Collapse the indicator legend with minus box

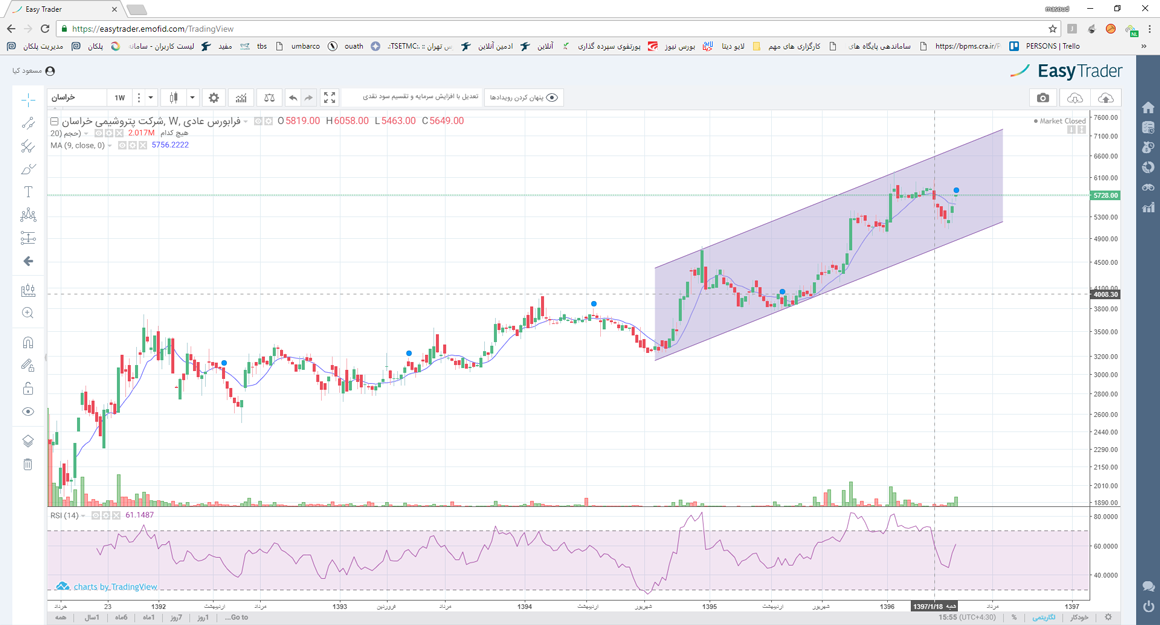(x=54, y=121)
